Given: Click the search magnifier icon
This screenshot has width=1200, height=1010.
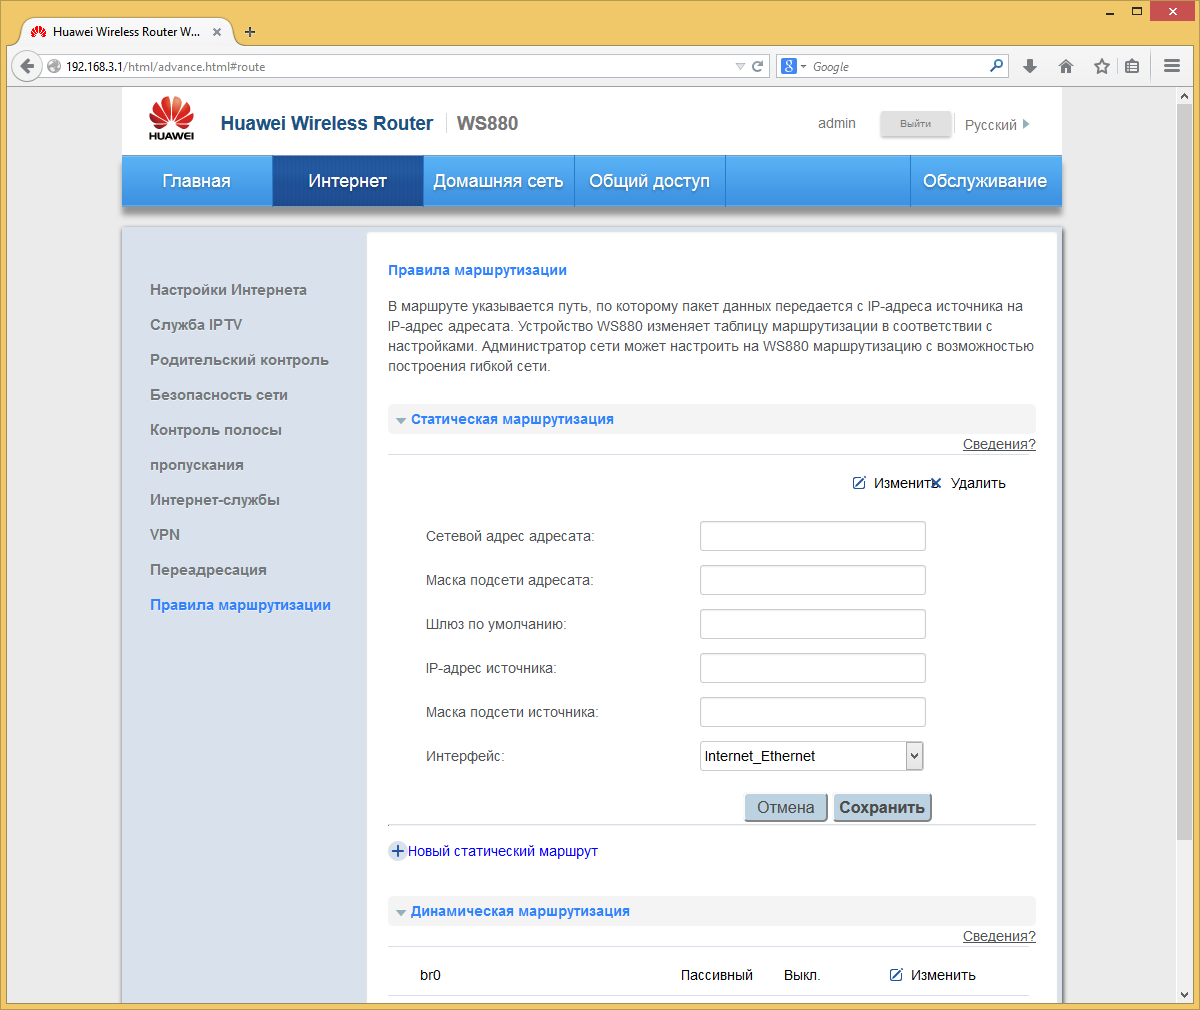Looking at the screenshot, I should point(996,66).
